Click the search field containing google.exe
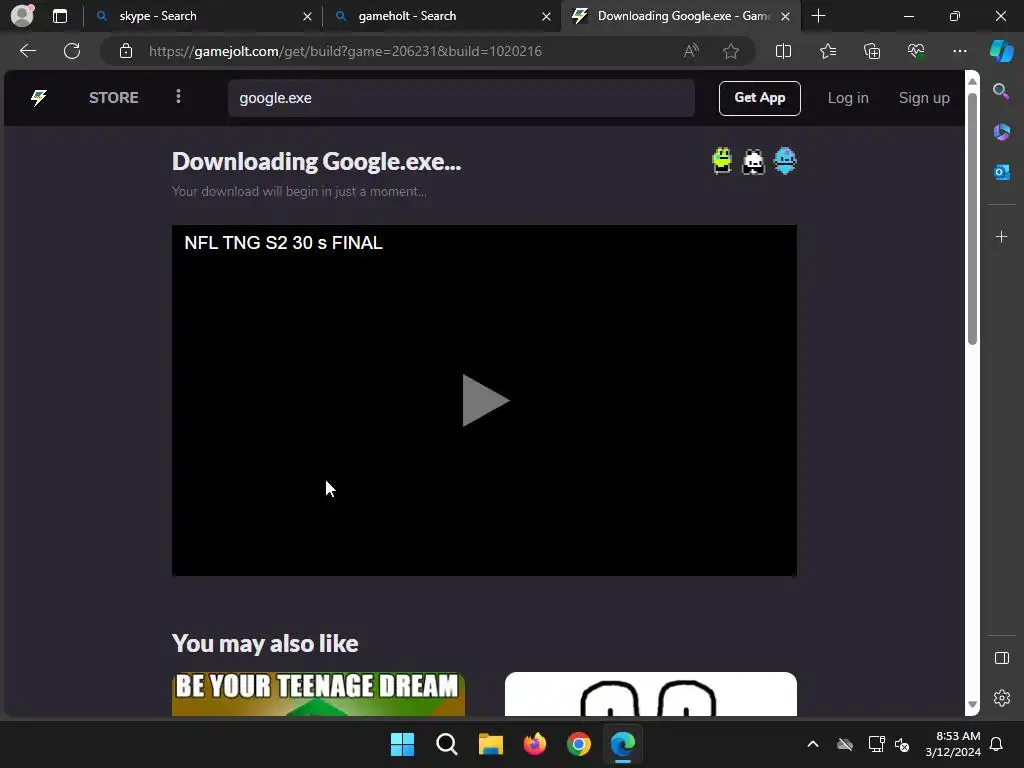This screenshot has height=768, width=1024. click(461, 98)
